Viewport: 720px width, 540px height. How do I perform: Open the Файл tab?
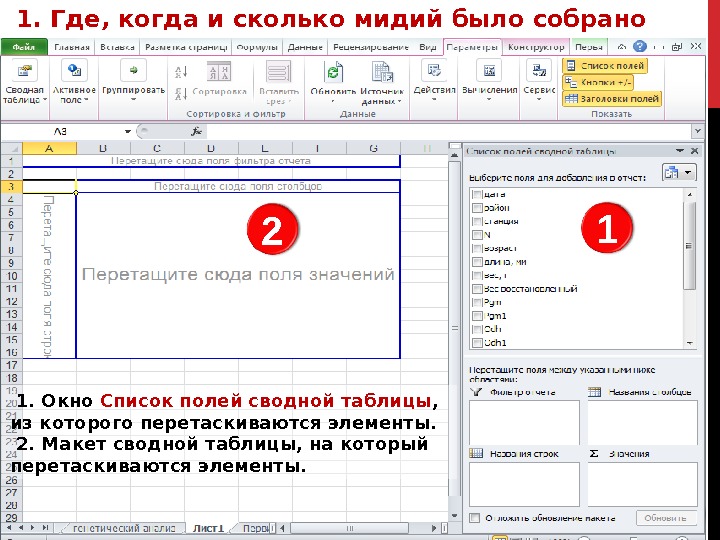point(24,47)
